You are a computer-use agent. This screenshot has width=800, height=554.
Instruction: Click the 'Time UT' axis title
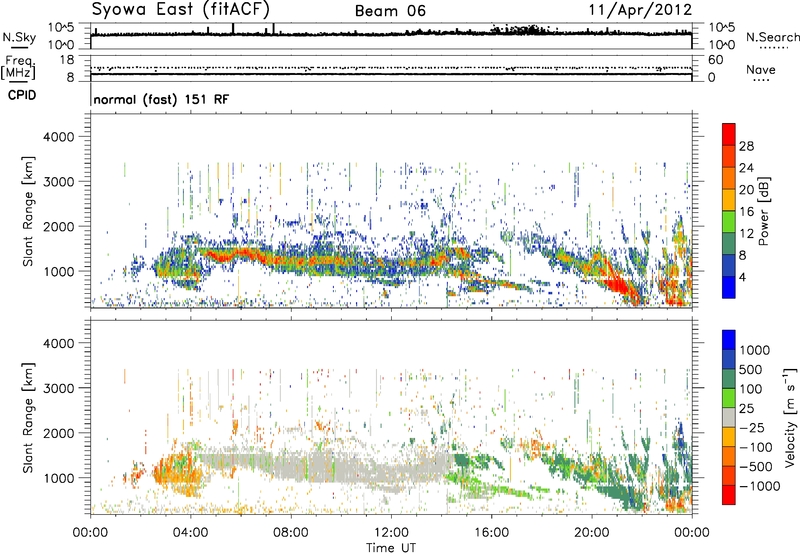pos(391,548)
